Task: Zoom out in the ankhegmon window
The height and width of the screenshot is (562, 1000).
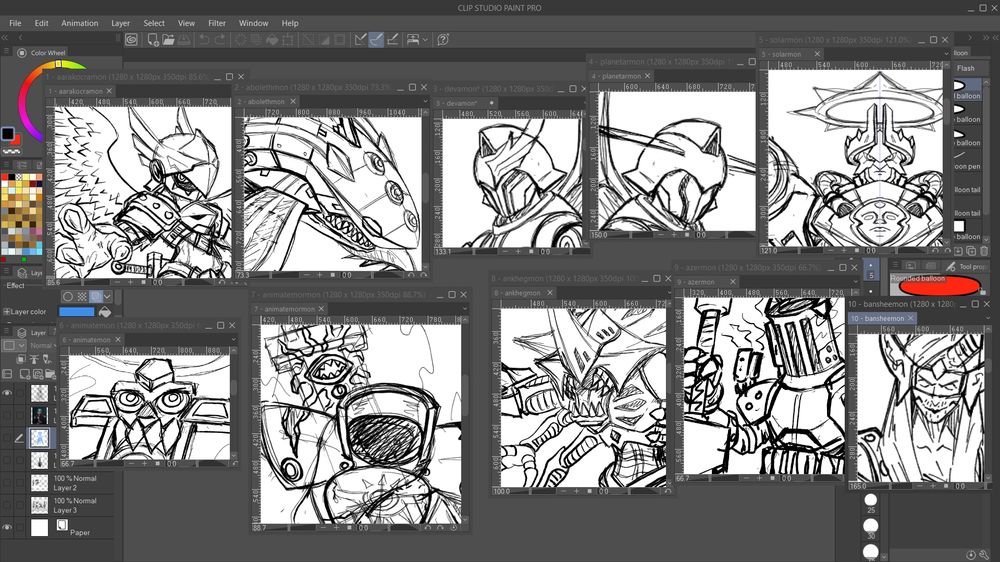Action: (x=562, y=491)
